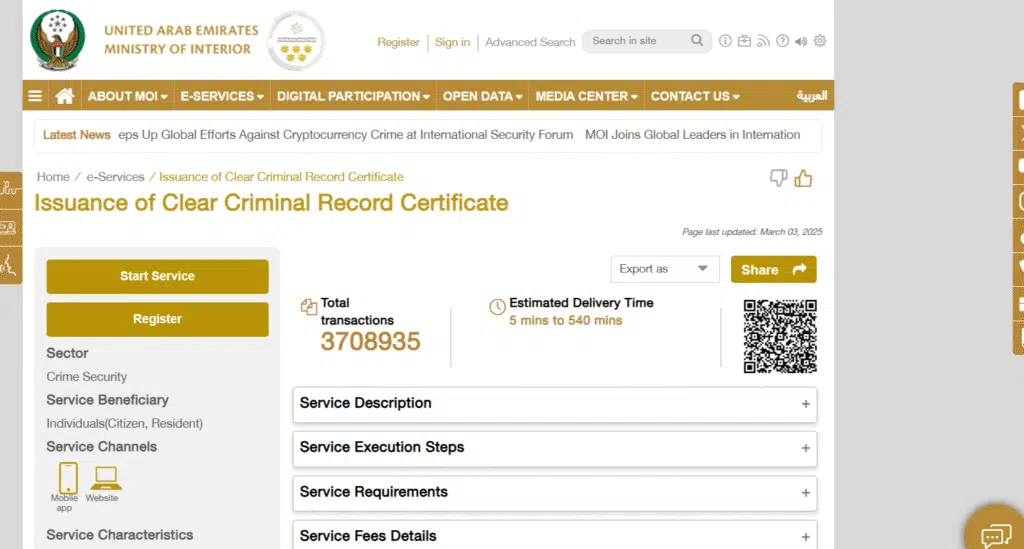Open the hamburger menu icon
This screenshot has height=549, width=1024.
(x=35, y=96)
